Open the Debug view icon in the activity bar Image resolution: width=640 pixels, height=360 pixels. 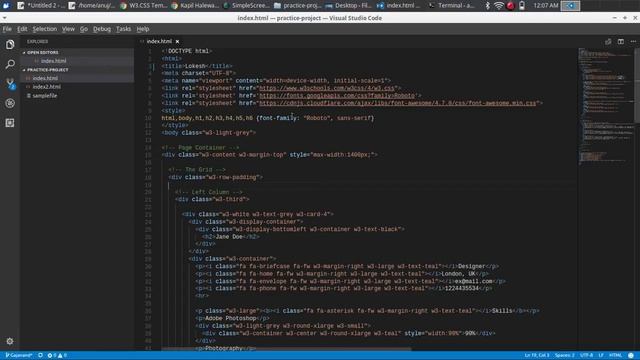[x=10, y=103]
